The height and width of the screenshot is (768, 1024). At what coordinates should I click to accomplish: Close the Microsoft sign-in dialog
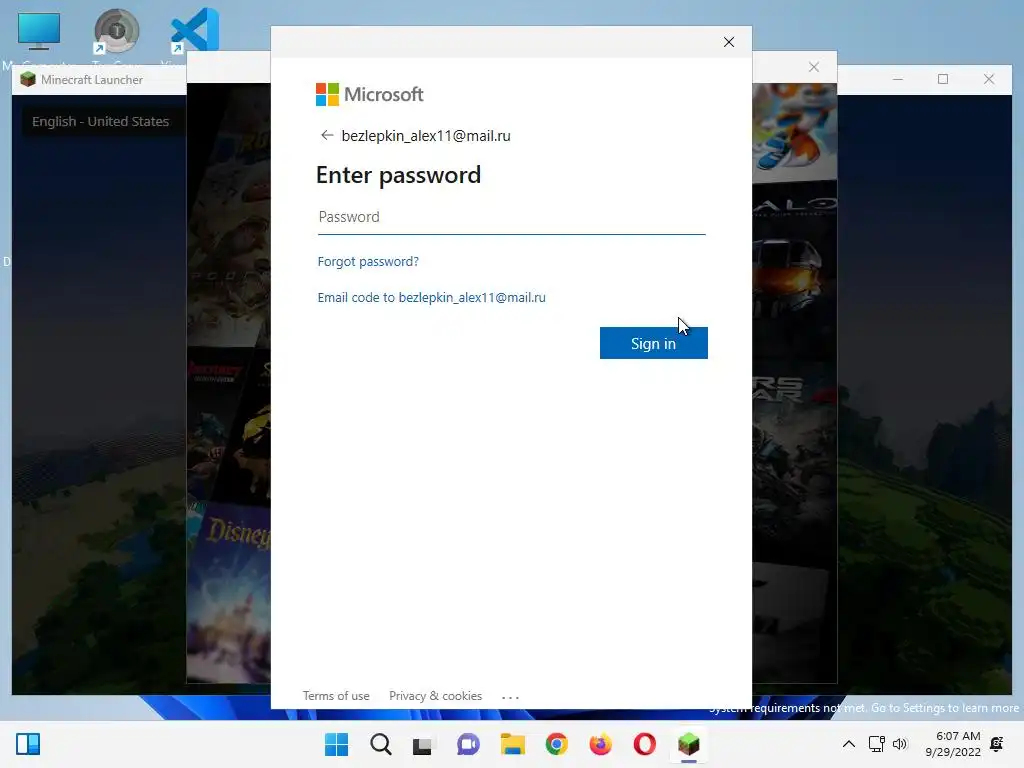coord(729,42)
